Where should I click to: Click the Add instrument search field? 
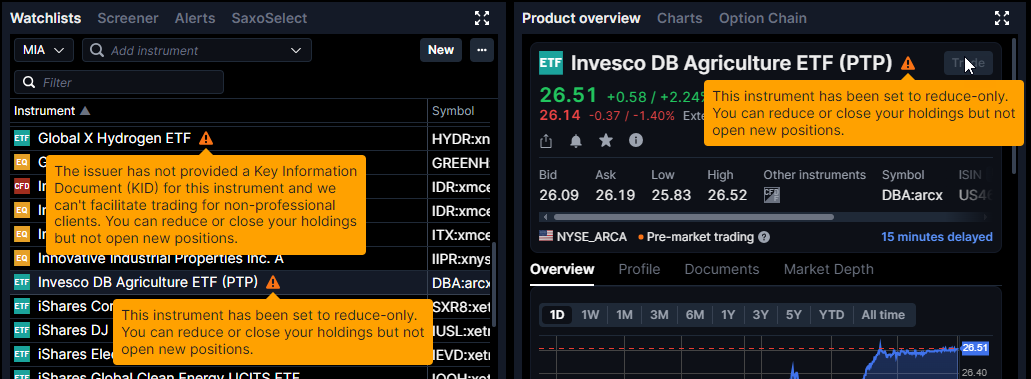click(x=197, y=50)
